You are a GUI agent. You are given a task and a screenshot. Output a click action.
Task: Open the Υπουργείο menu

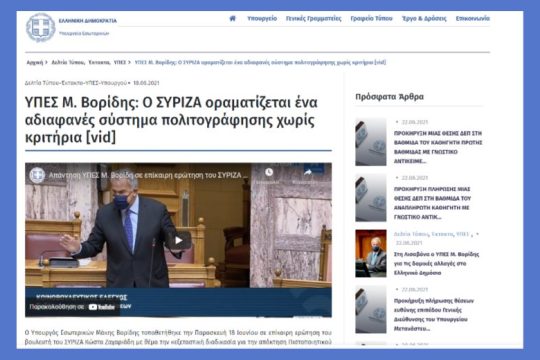pos(262,19)
